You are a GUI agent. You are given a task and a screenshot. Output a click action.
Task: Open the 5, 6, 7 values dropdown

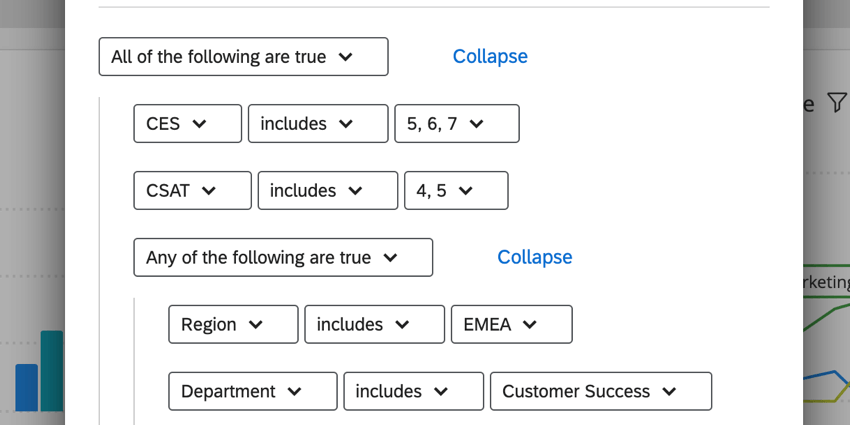click(x=456, y=124)
